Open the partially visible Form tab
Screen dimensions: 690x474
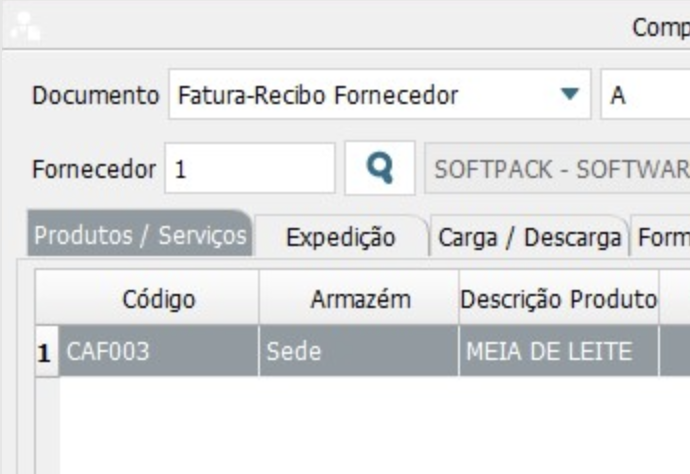(x=661, y=238)
